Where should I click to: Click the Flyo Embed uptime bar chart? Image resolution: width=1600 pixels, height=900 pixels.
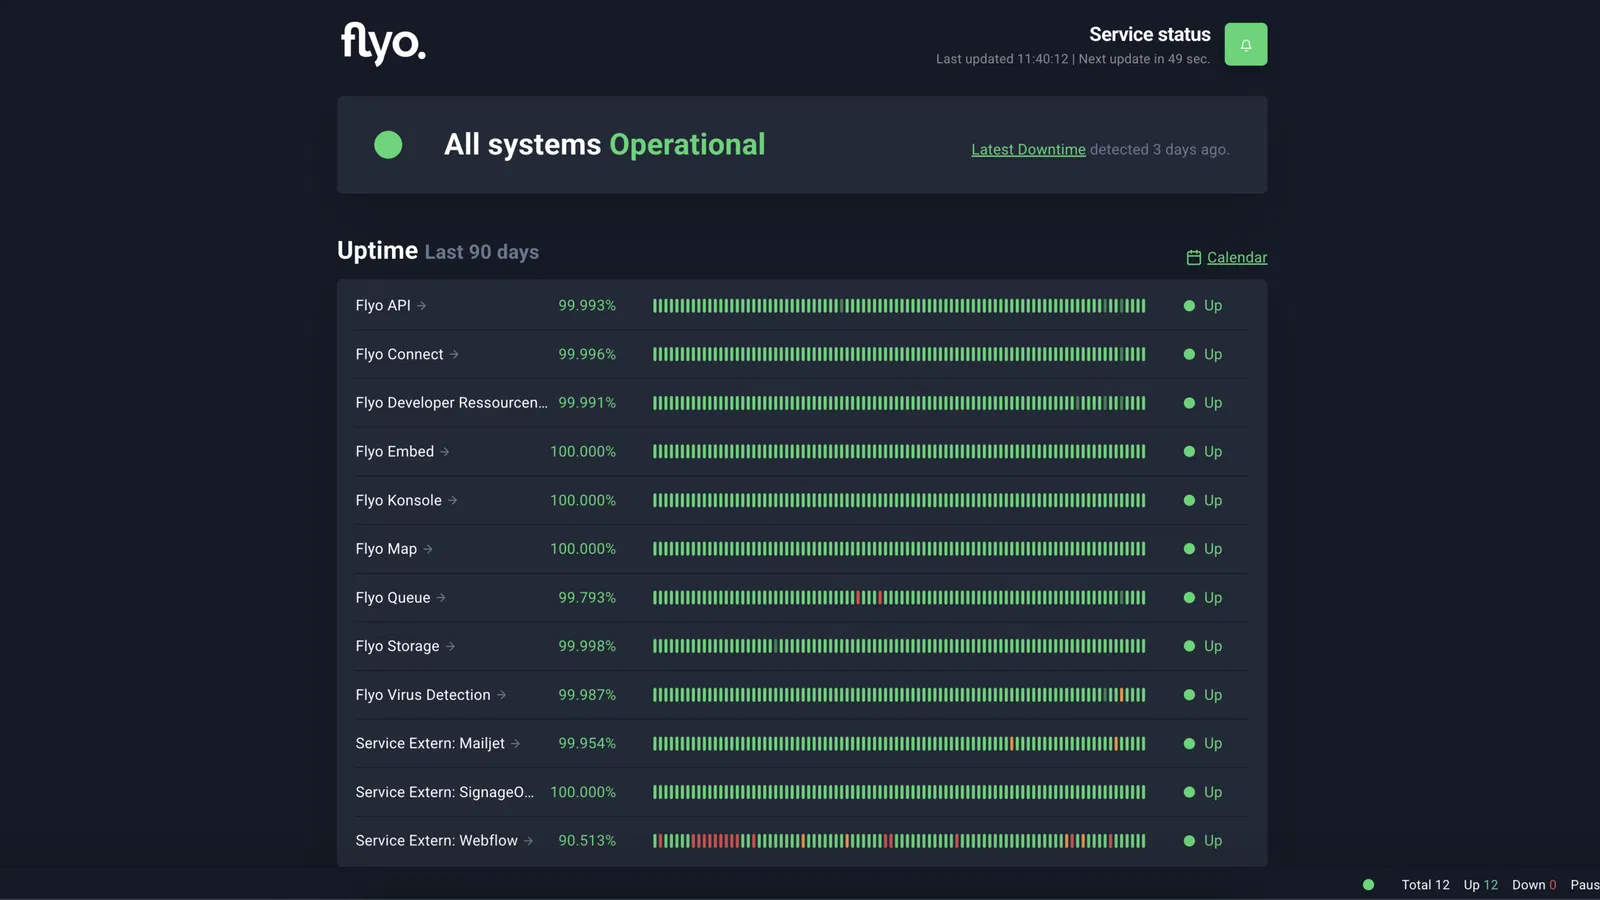[x=899, y=452]
